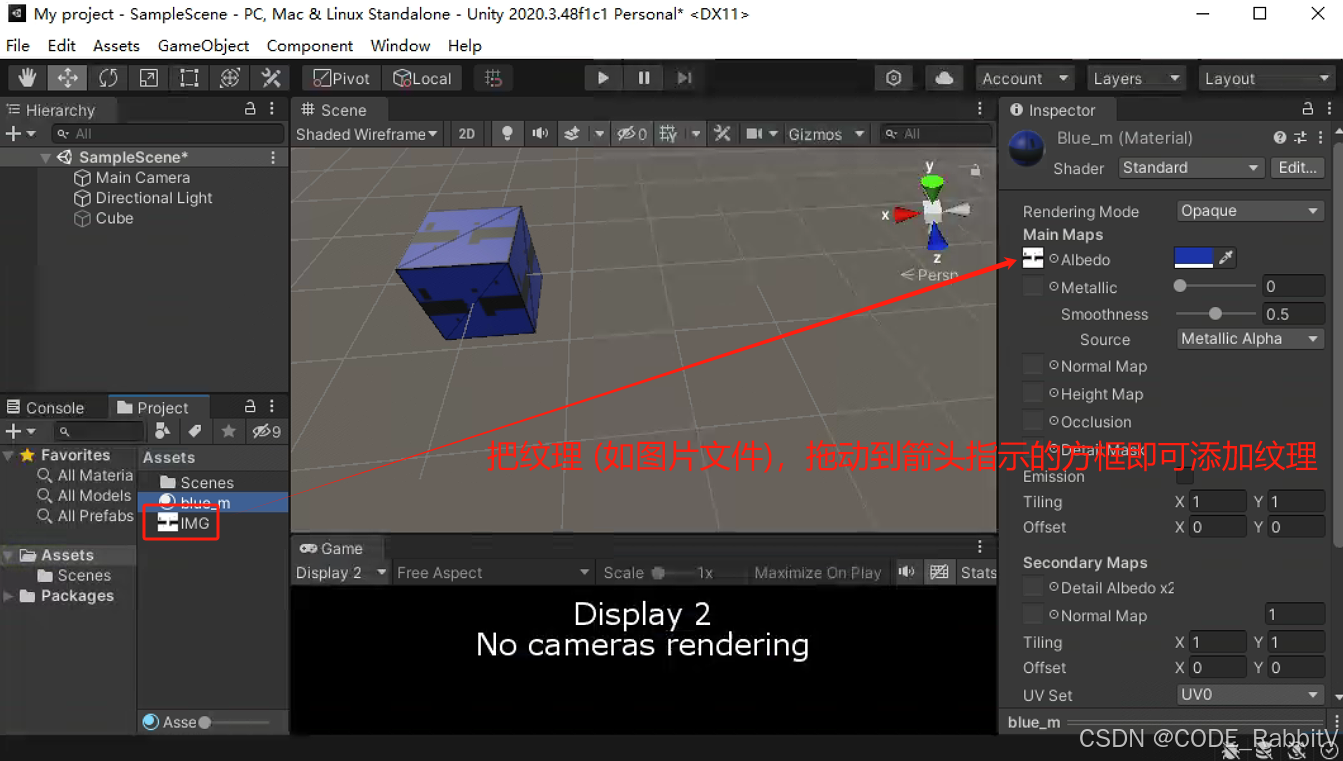Viewport: 1343px width, 761px height.
Task: Open the cloud services icon
Action: pyautogui.click(x=944, y=78)
